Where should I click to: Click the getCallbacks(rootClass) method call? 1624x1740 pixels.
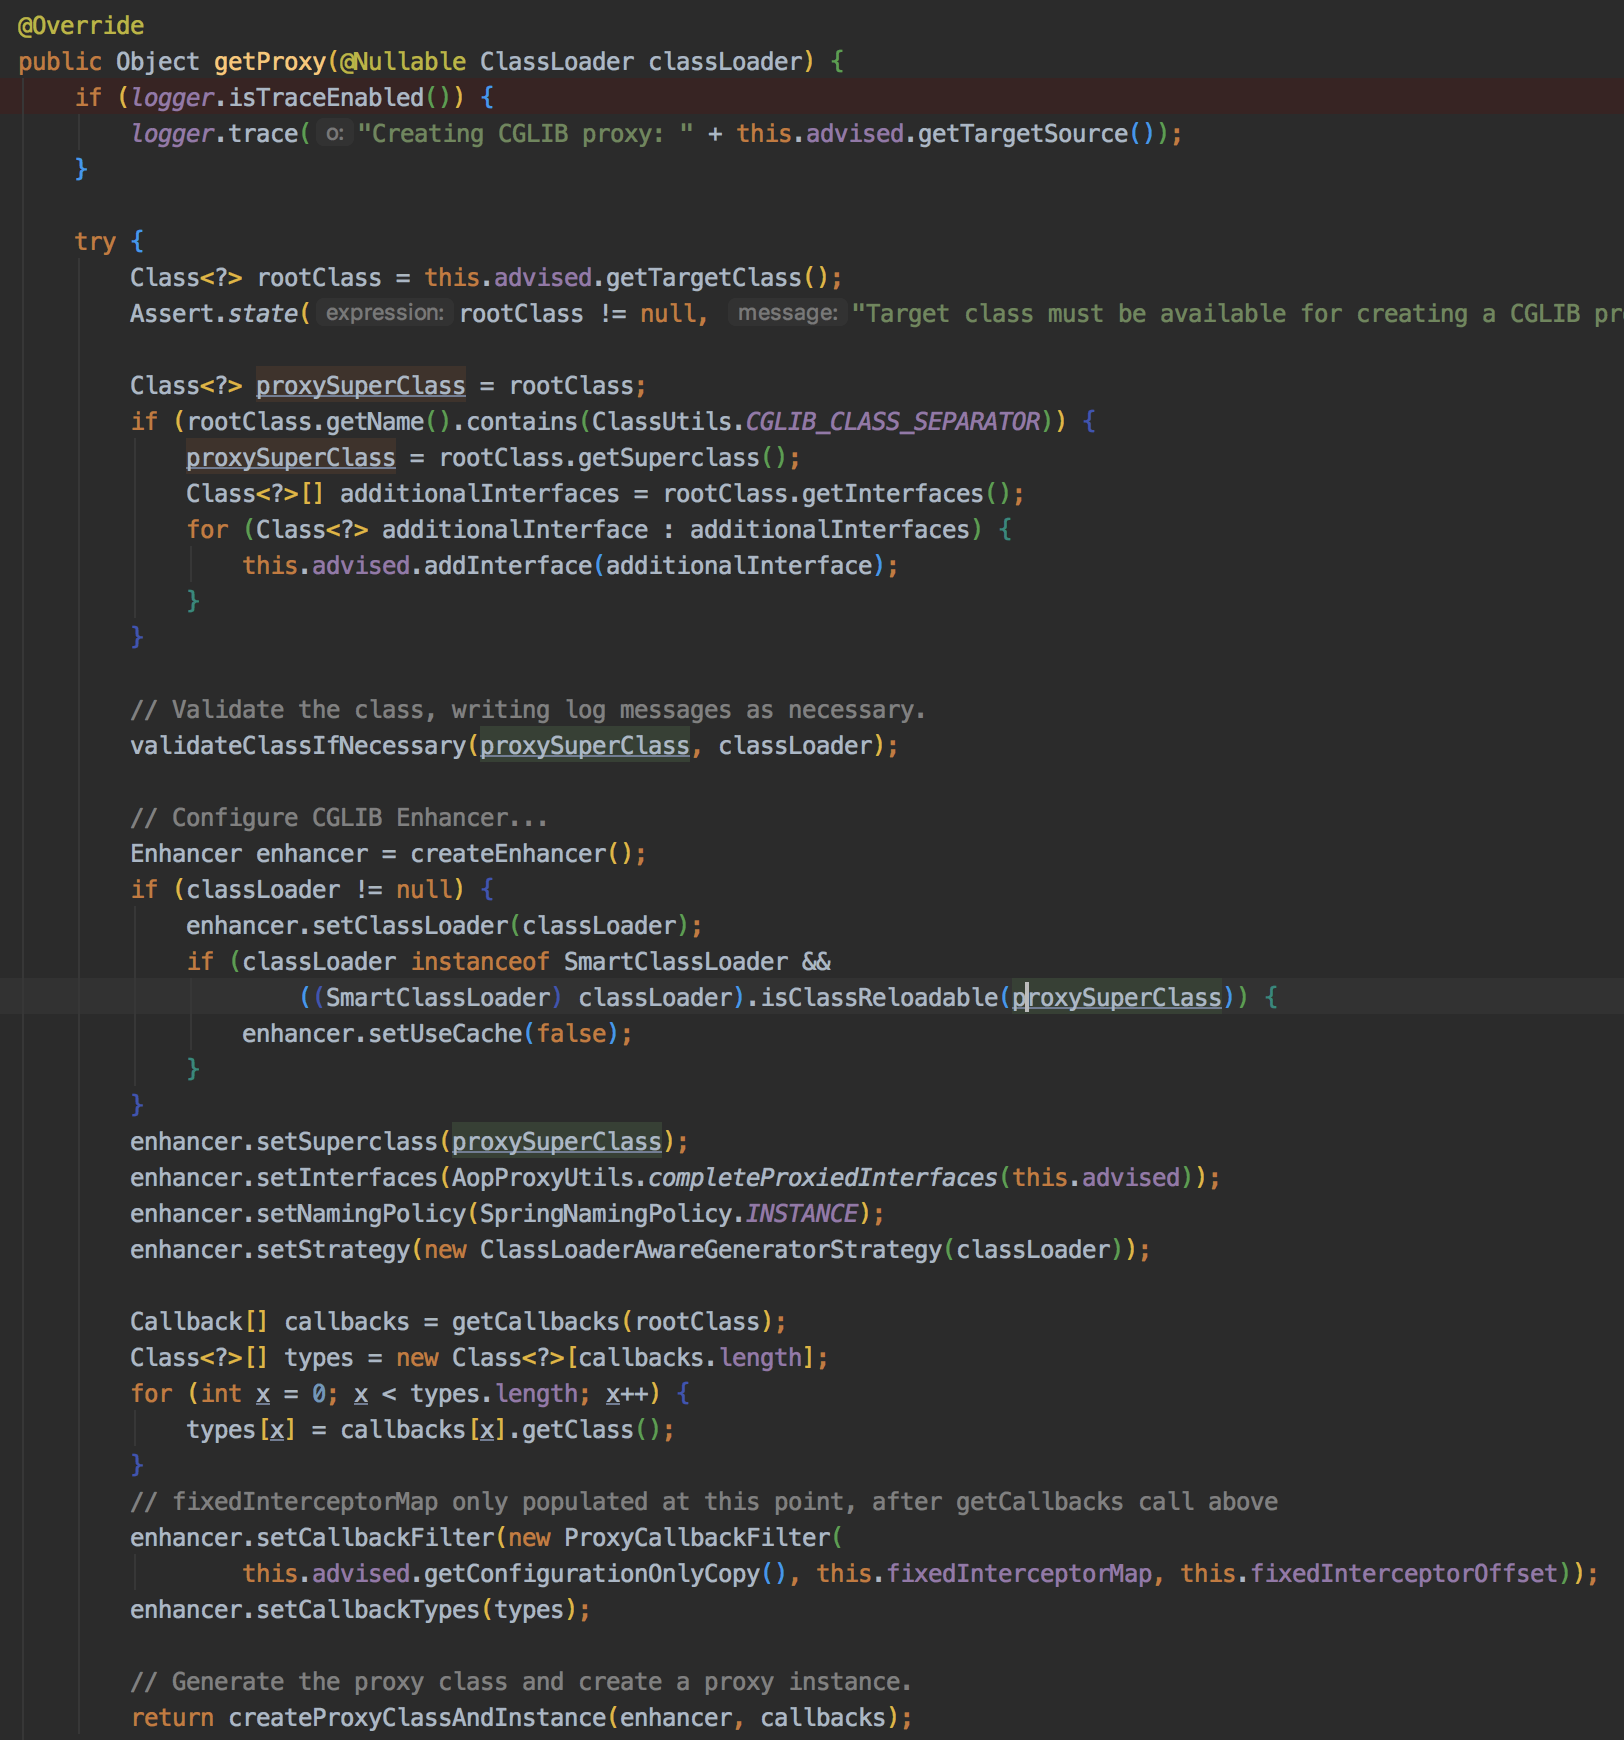(612, 1321)
